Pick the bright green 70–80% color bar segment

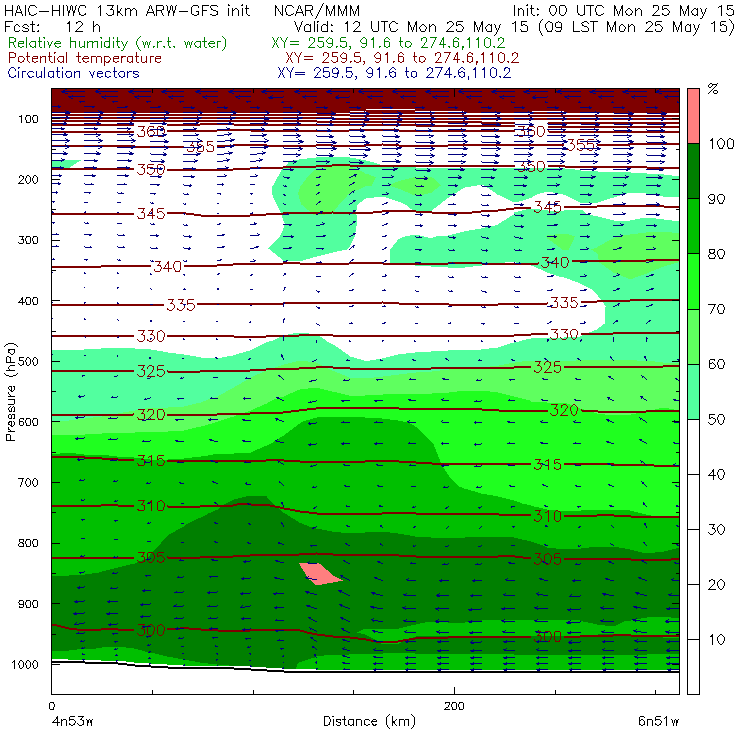[x=693, y=281]
